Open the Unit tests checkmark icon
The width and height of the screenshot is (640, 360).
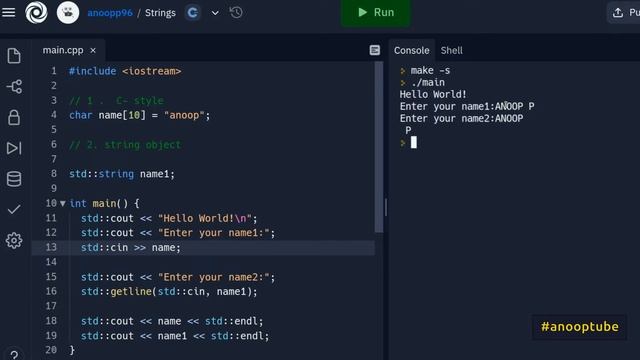click(14, 209)
